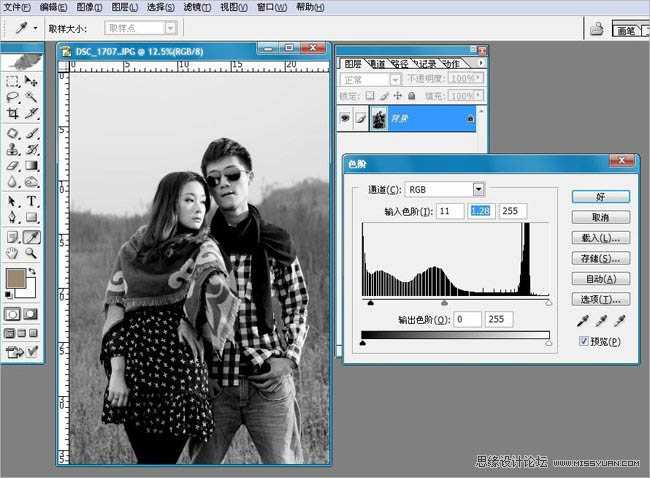Open the 窗口(W) menu
The width and height of the screenshot is (650, 478).
click(x=272, y=7)
